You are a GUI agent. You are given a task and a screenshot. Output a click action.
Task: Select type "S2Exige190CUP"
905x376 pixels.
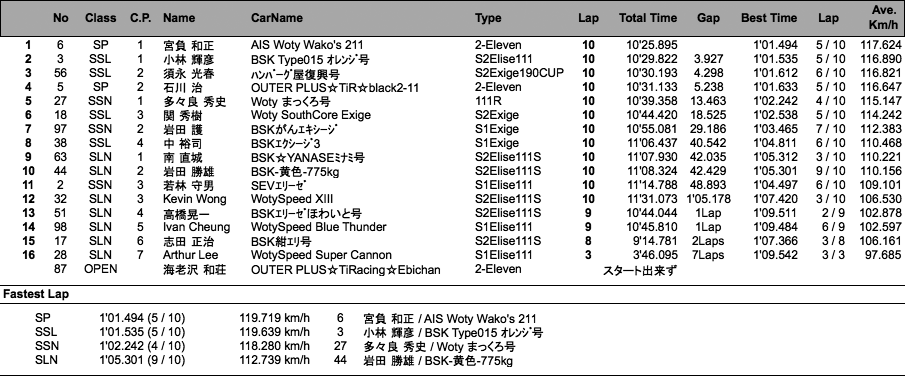point(519,73)
